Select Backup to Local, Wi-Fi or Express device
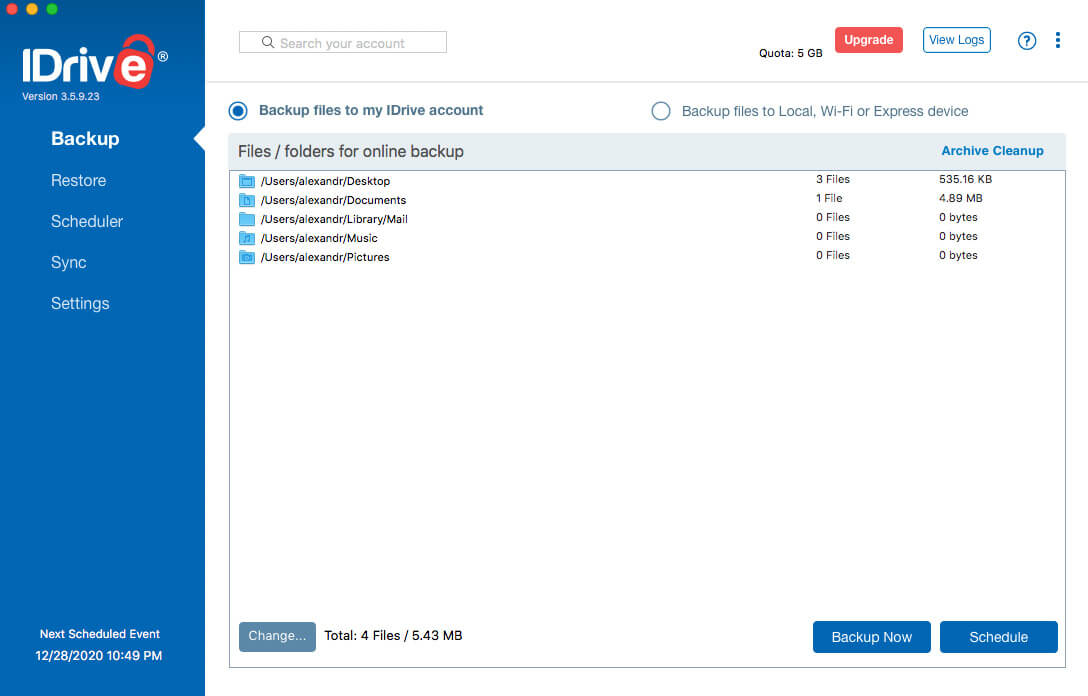Viewport: 1088px width, 696px height. click(661, 111)
